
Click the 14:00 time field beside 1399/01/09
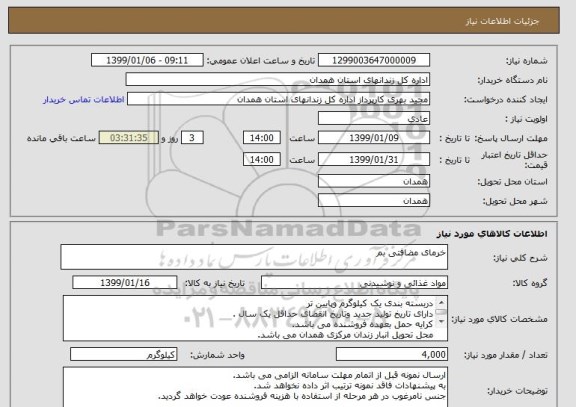pos(262,138)
